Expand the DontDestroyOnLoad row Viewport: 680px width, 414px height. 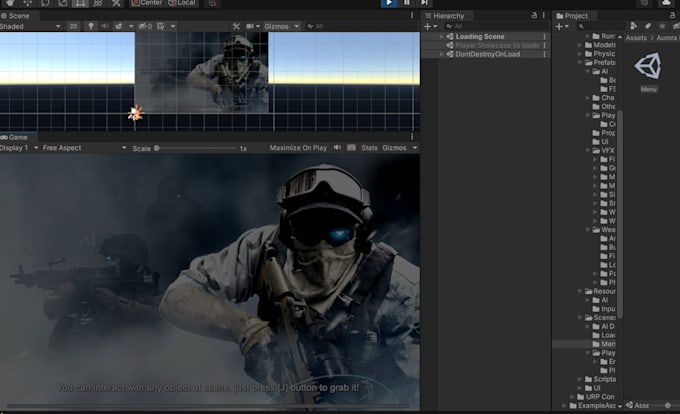point(441,55)
